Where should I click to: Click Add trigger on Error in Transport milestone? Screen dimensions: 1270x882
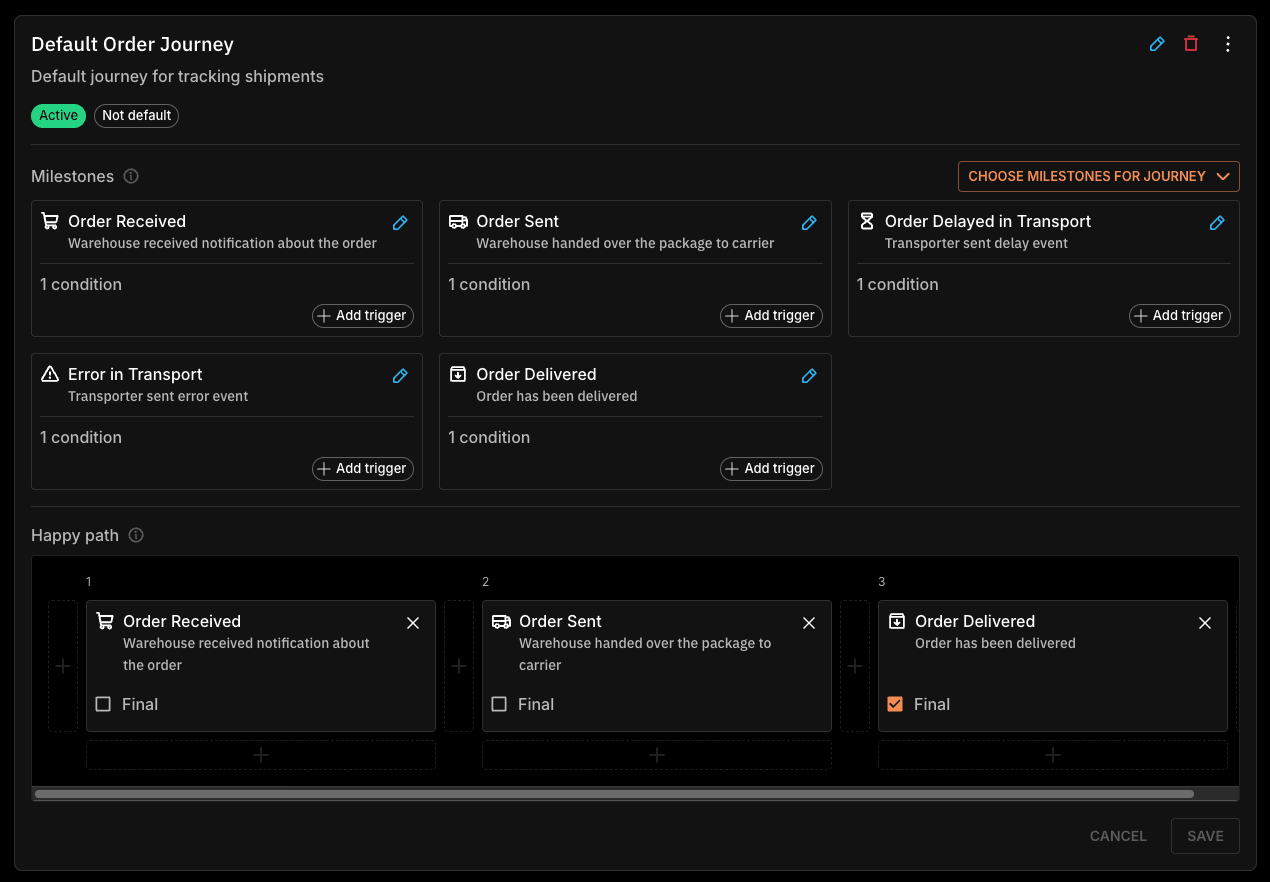click(362, 468)
